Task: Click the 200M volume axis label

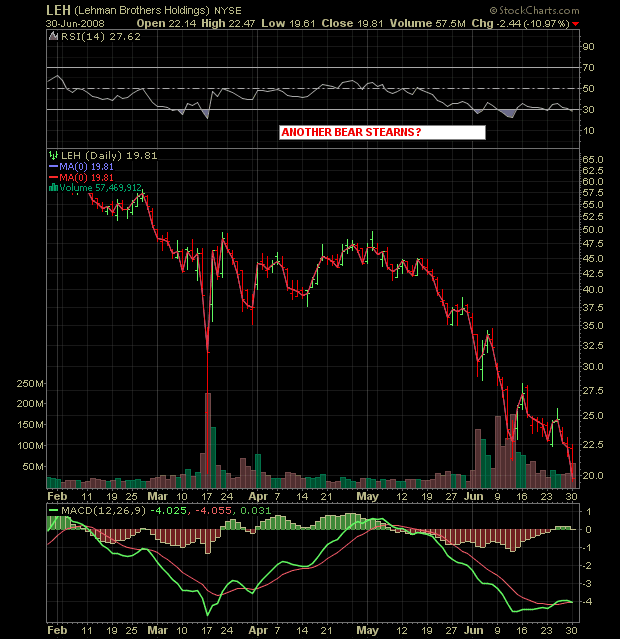Action: 30,403
